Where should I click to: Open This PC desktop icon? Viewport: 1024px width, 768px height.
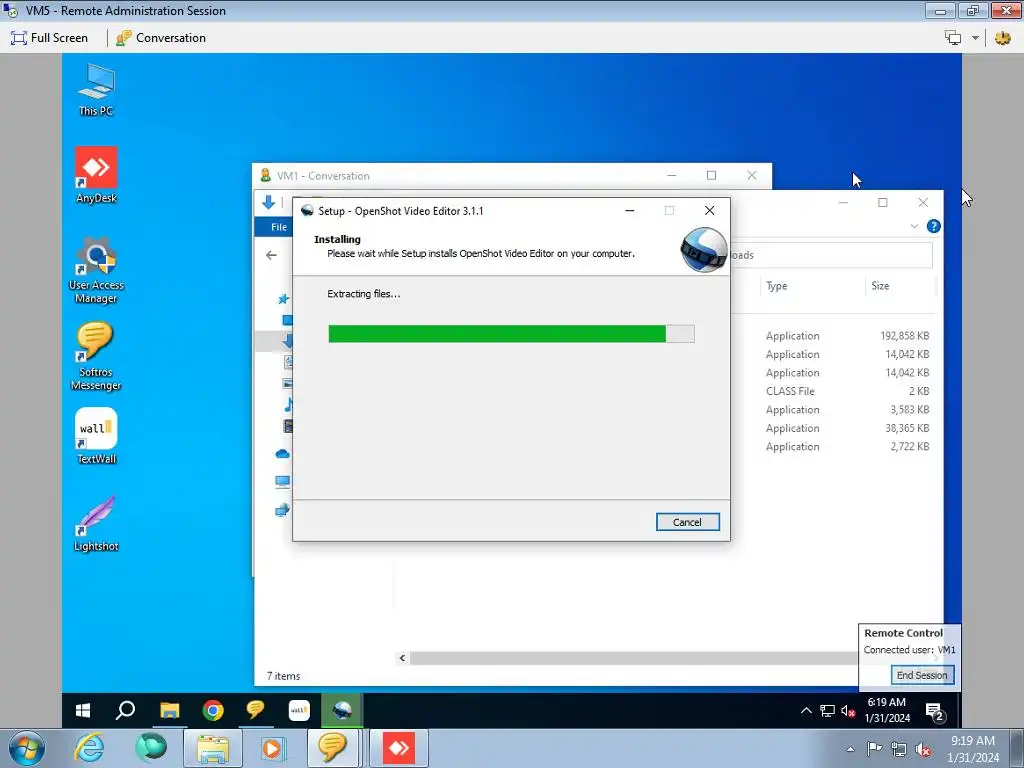[96, 90]
